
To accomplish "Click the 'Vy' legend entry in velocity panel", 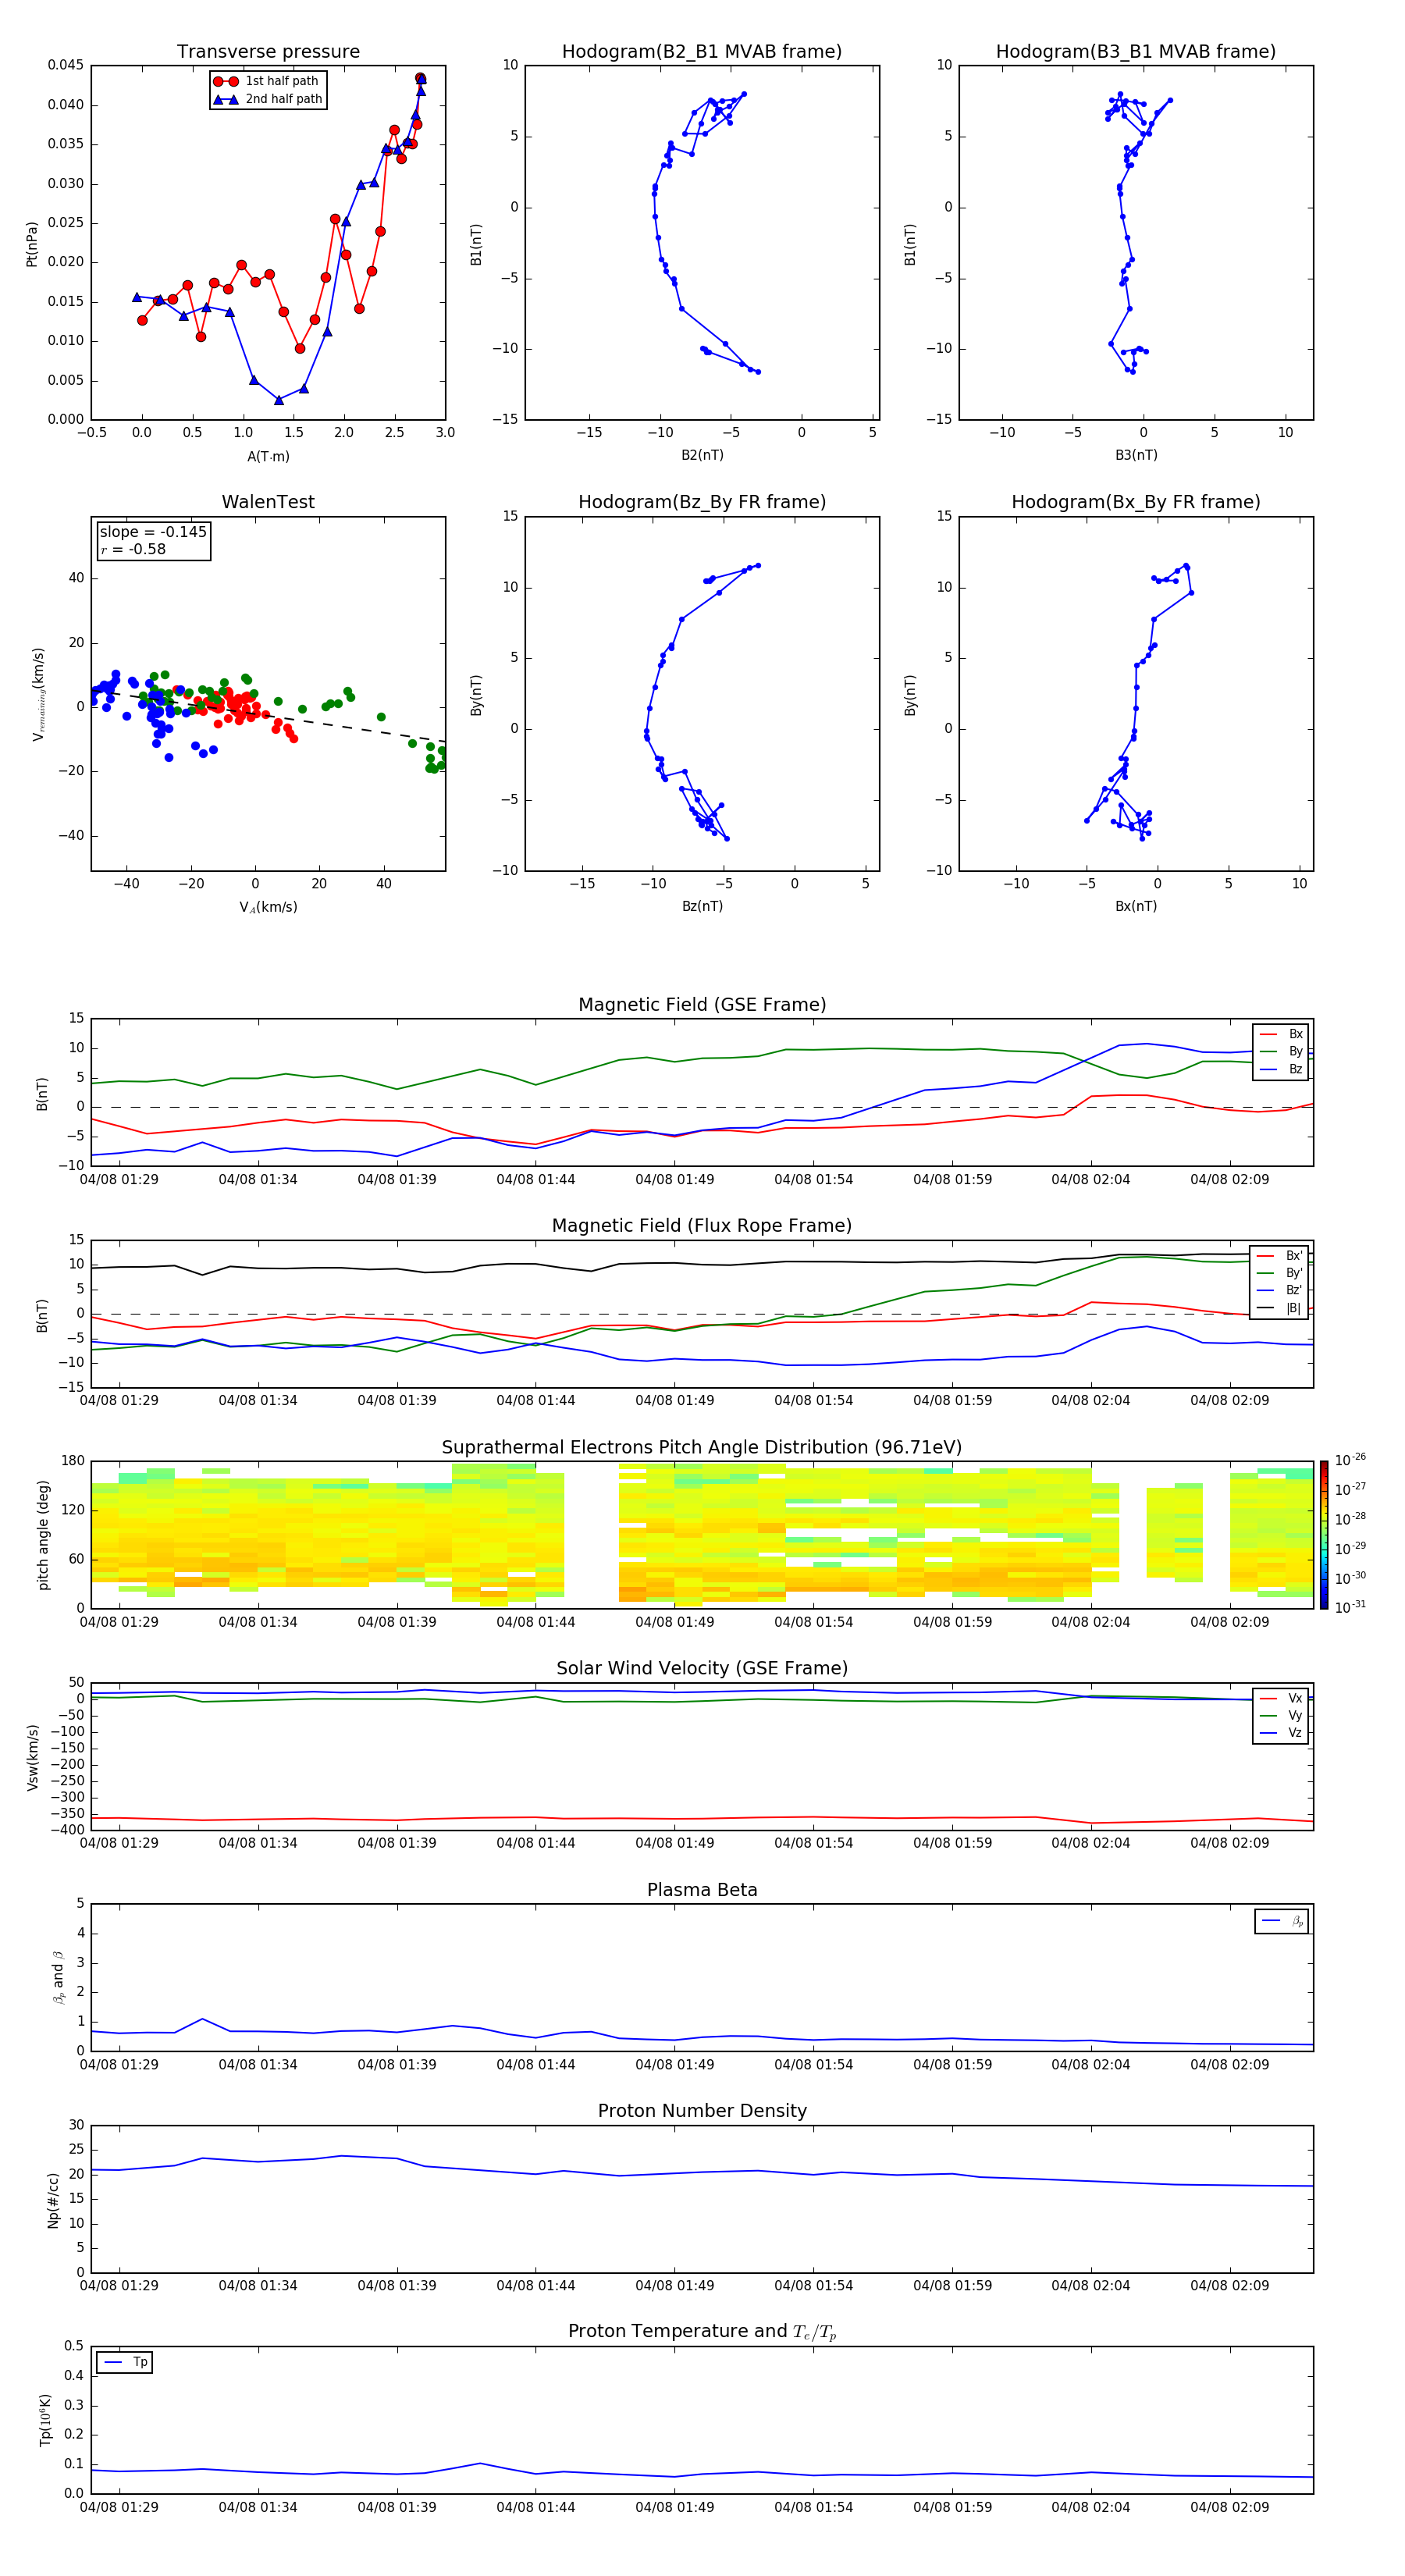I will click(1281, 1716).
